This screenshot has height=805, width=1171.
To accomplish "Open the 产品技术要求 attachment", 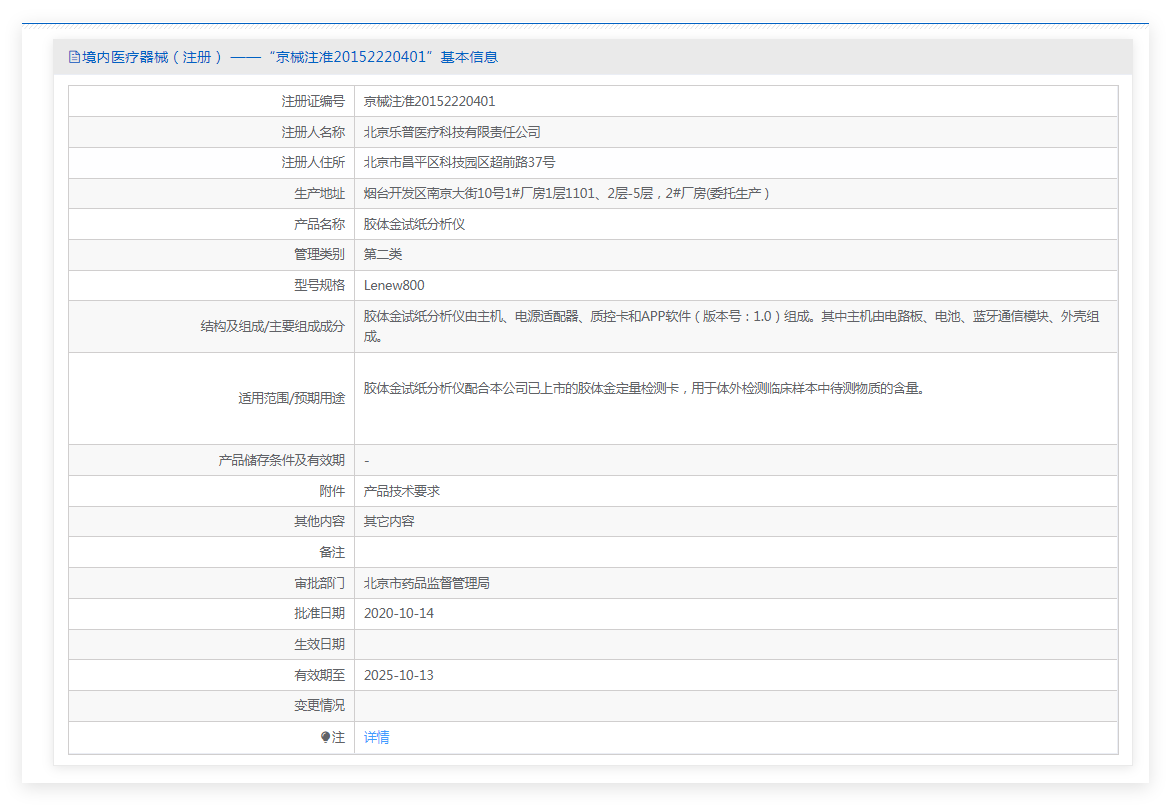I will click(x=402, y=491).
